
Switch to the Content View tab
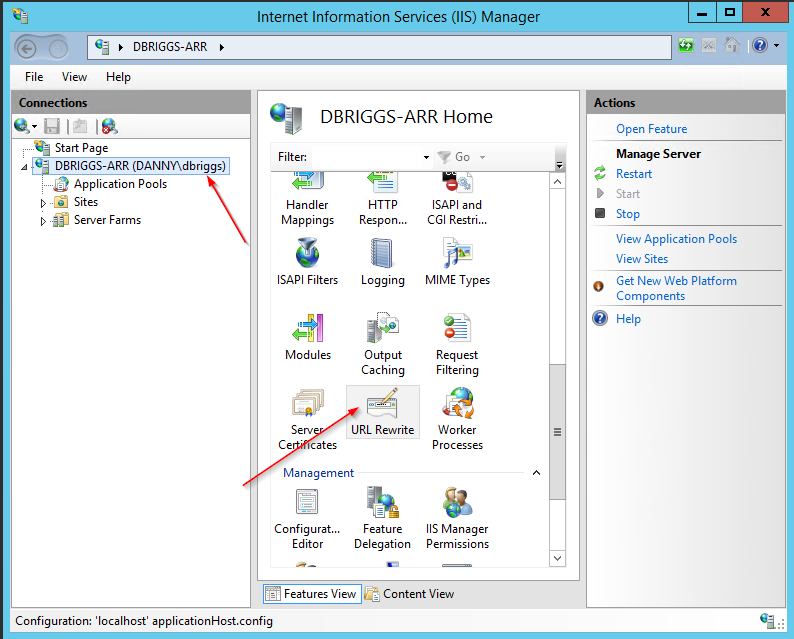pyautogui.click(x=410, y=593)
